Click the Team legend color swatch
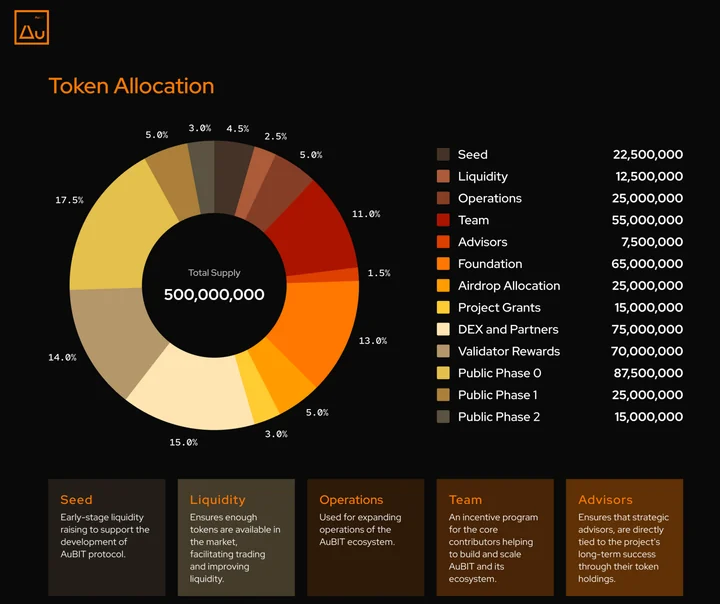This screenshot has width=720, height=604. pos(443,220)
